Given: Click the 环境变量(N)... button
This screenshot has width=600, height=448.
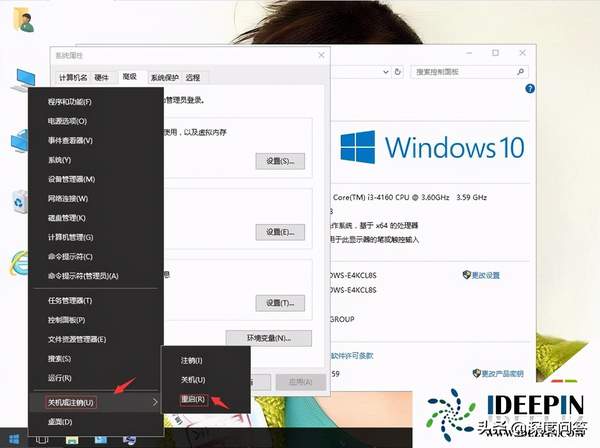Looking at the screenshot, I should (264, 338).
